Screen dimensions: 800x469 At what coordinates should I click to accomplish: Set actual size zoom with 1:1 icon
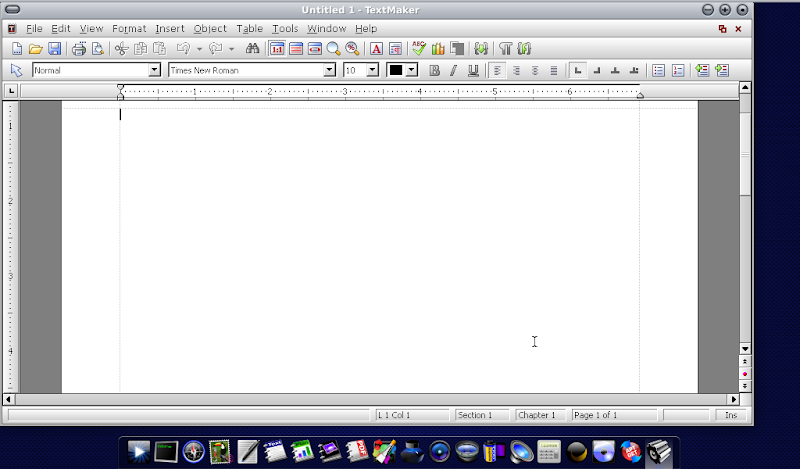(x=277, y=49)
